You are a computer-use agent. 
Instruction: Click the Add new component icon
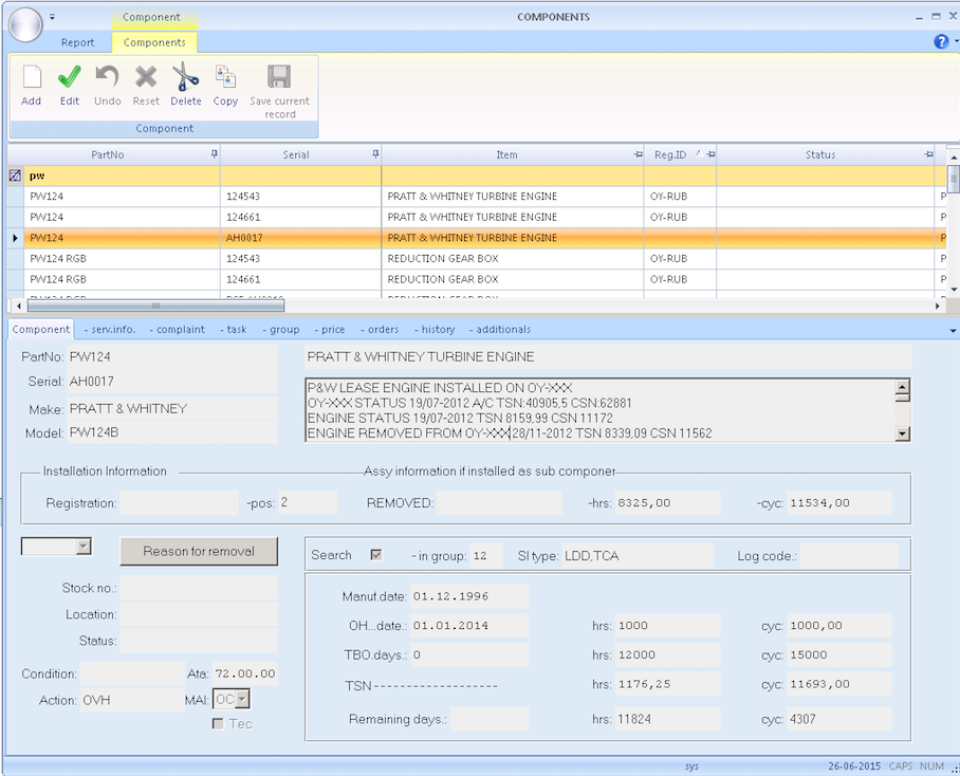31,77
